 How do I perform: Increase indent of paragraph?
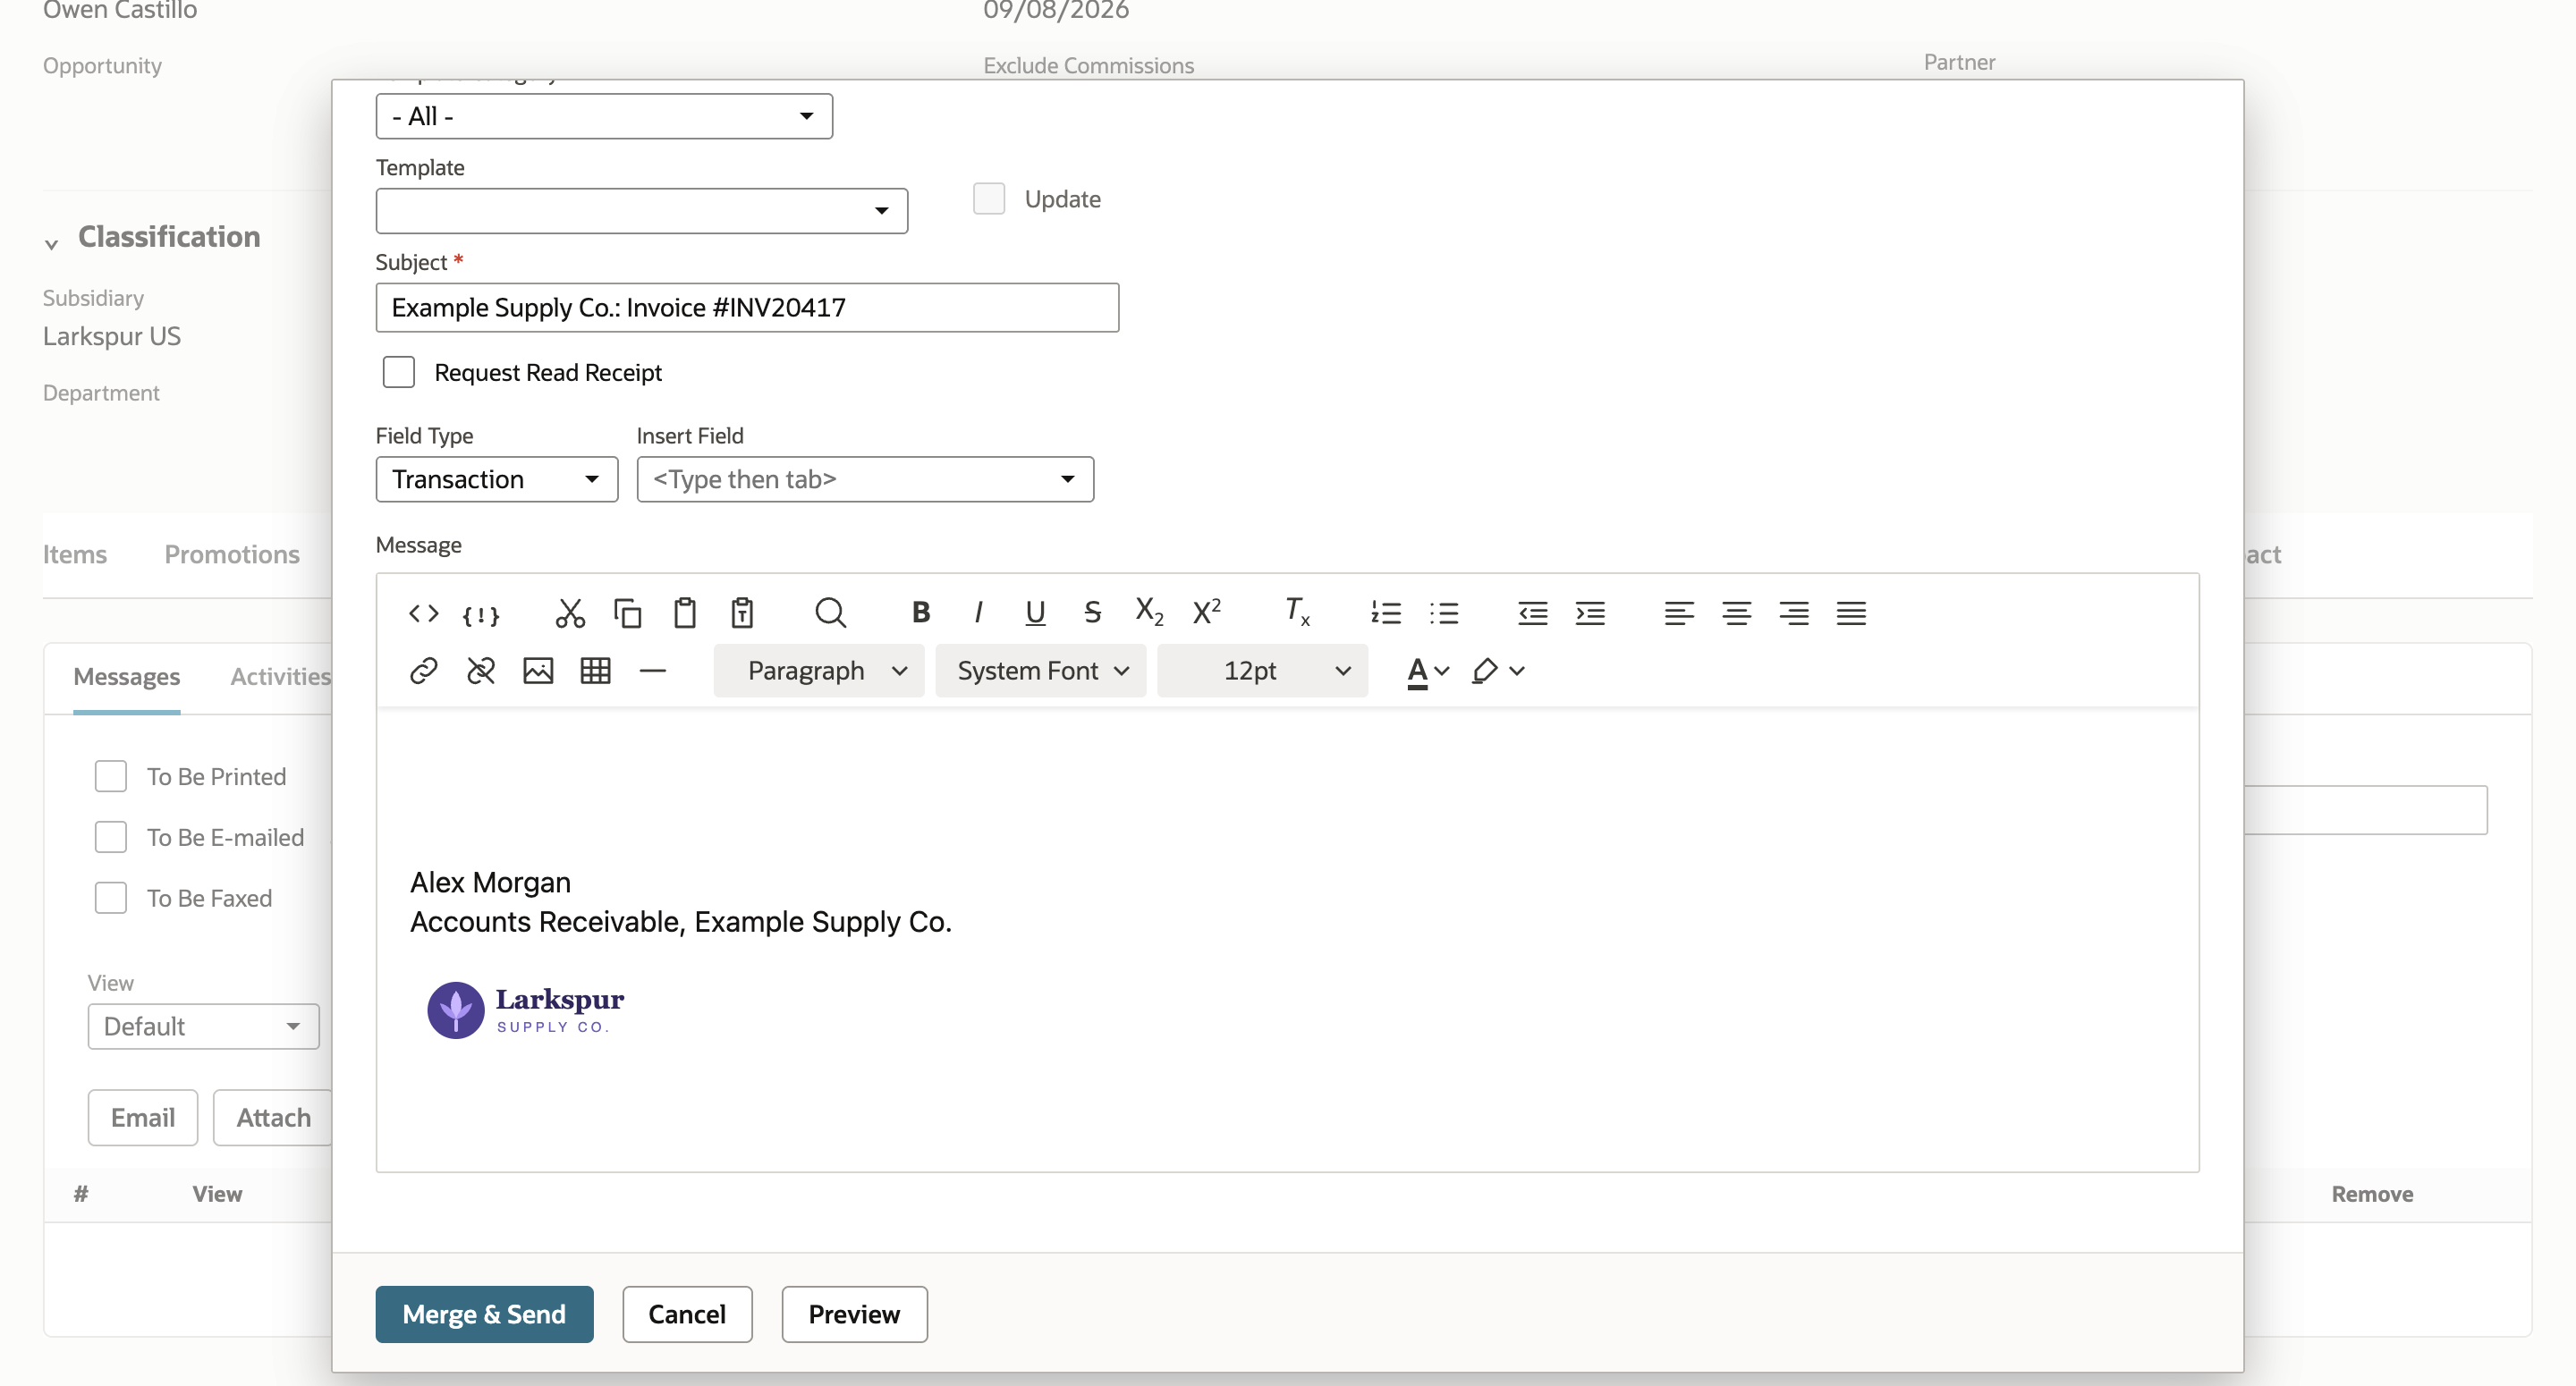click(x=1590, y=613)
